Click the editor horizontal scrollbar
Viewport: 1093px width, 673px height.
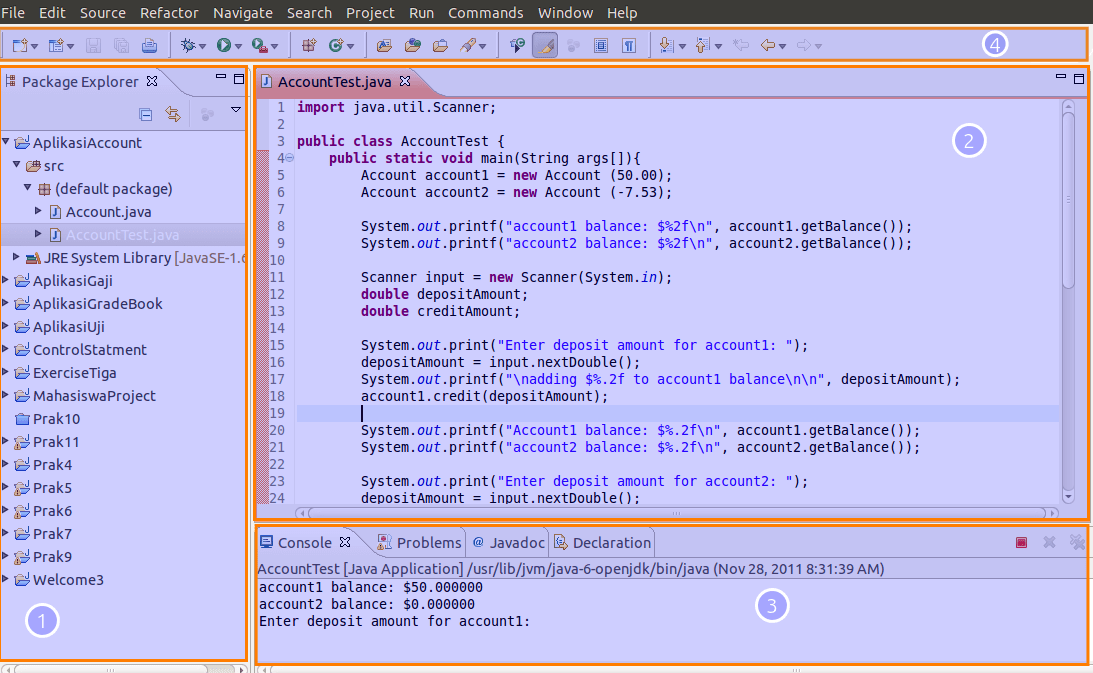(x=676, y=513)
